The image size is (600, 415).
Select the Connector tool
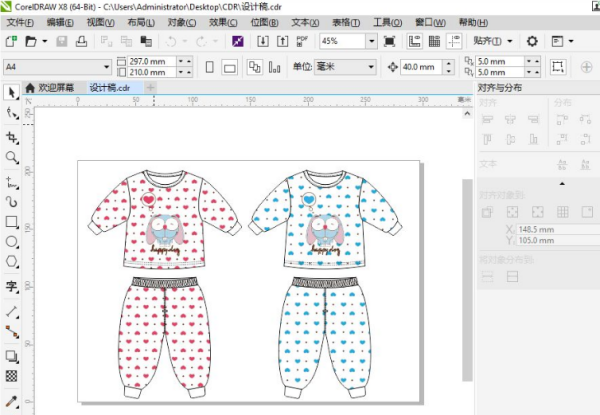tap(12, 332)
